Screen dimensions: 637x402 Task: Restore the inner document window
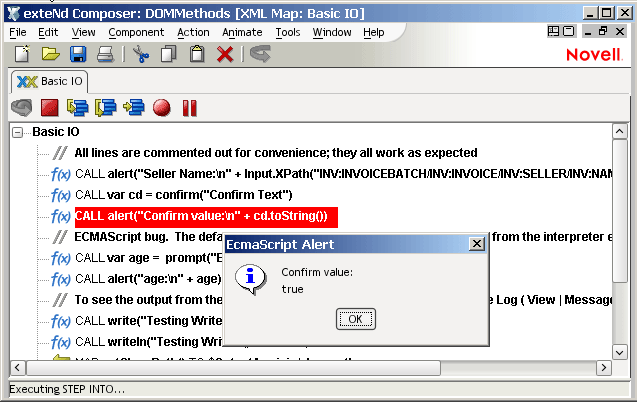(x=603, y=31)
